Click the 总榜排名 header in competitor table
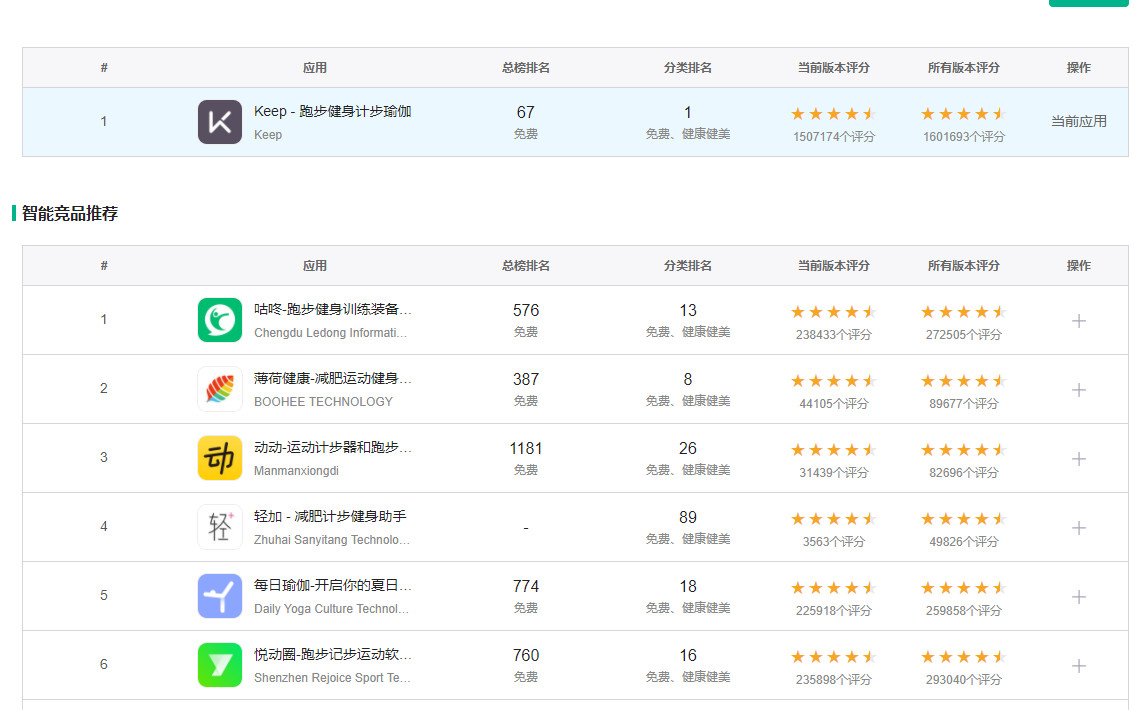 pos(526,266)
